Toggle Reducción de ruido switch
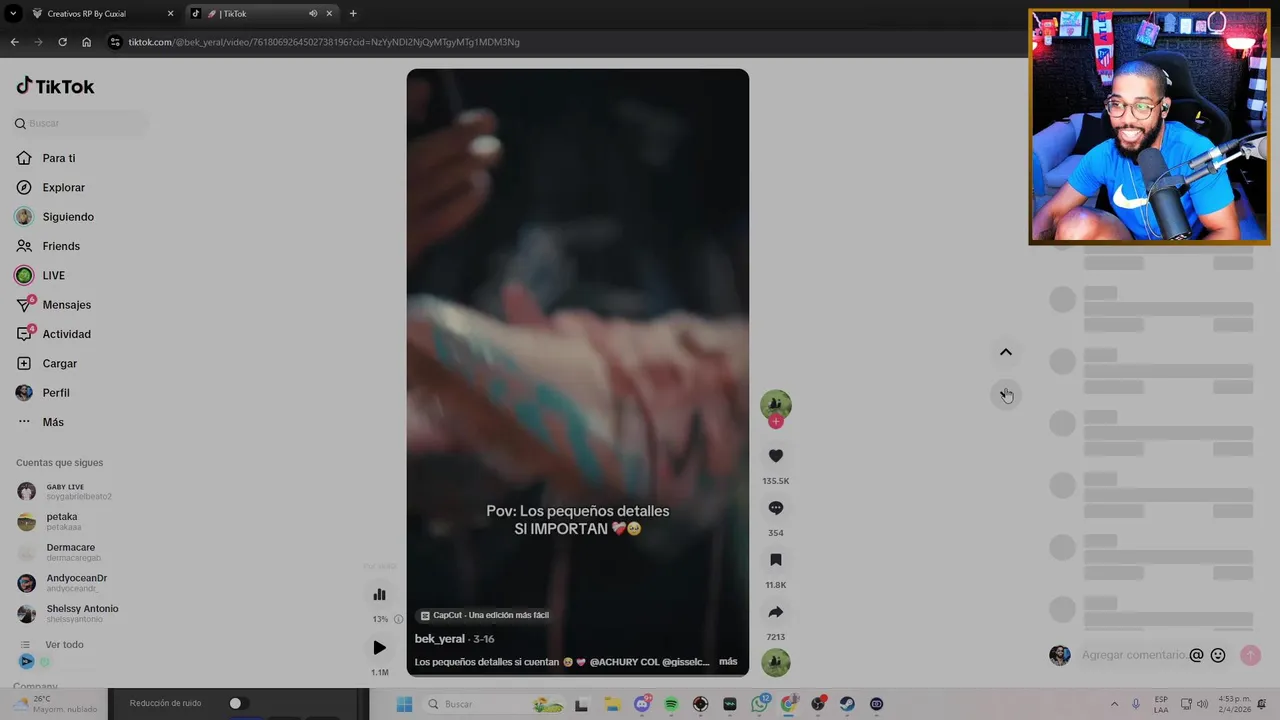Viewport: 1280px width, 720px height. click(x=237, y=703)
